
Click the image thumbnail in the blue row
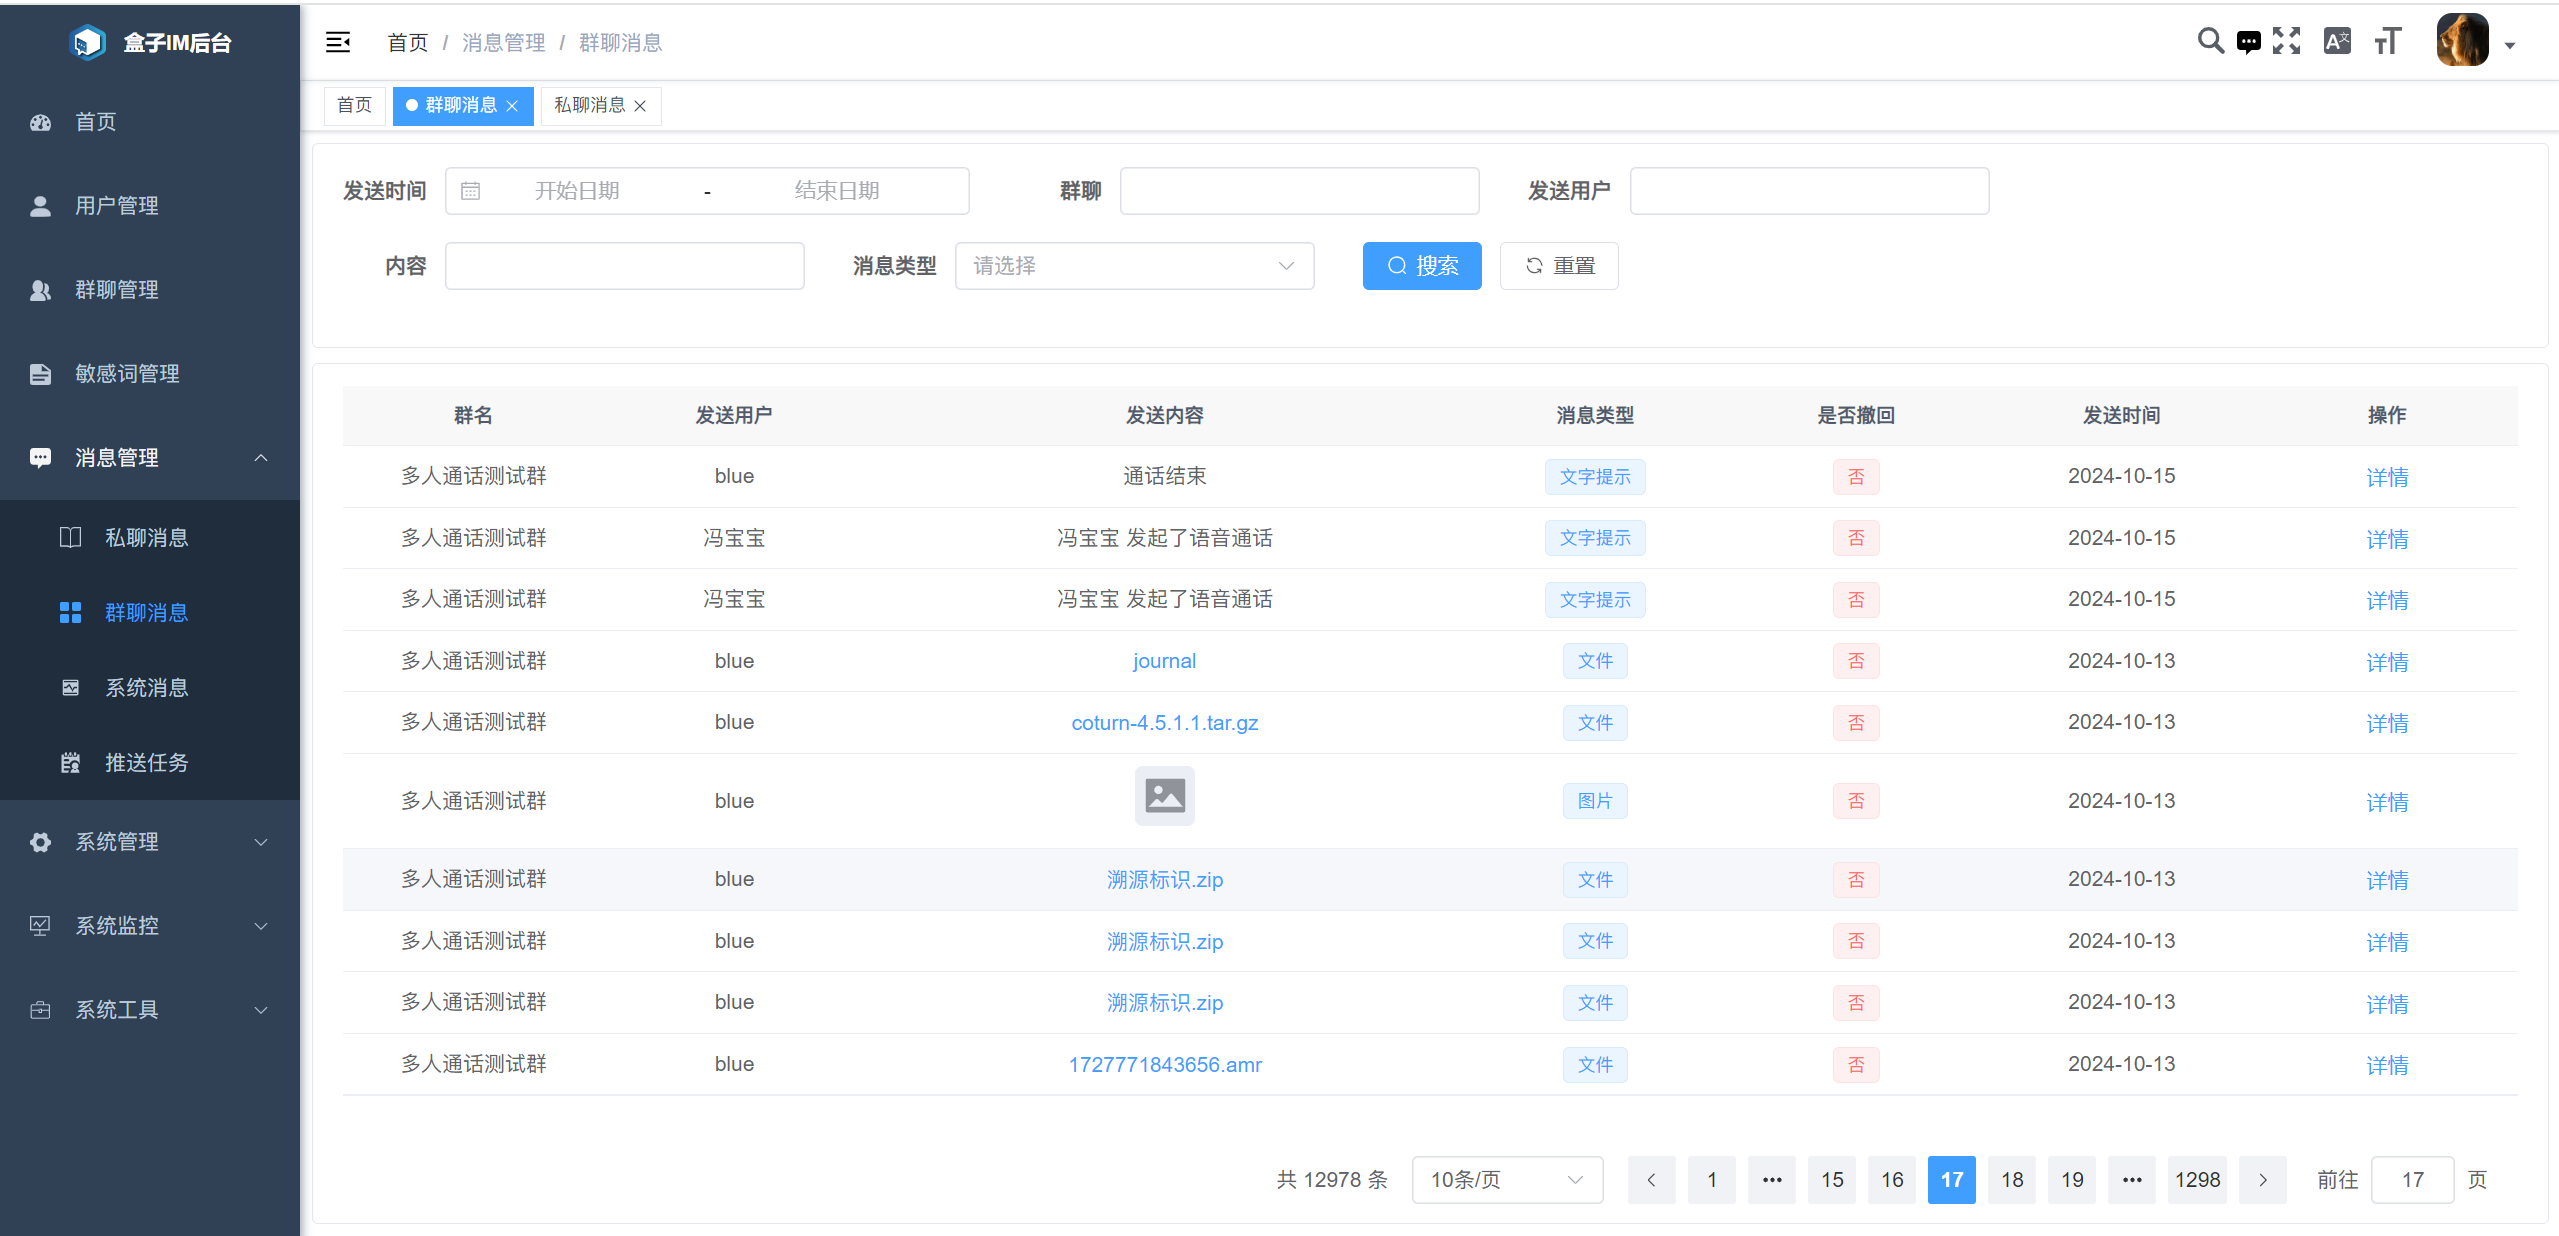(1164, 796)
